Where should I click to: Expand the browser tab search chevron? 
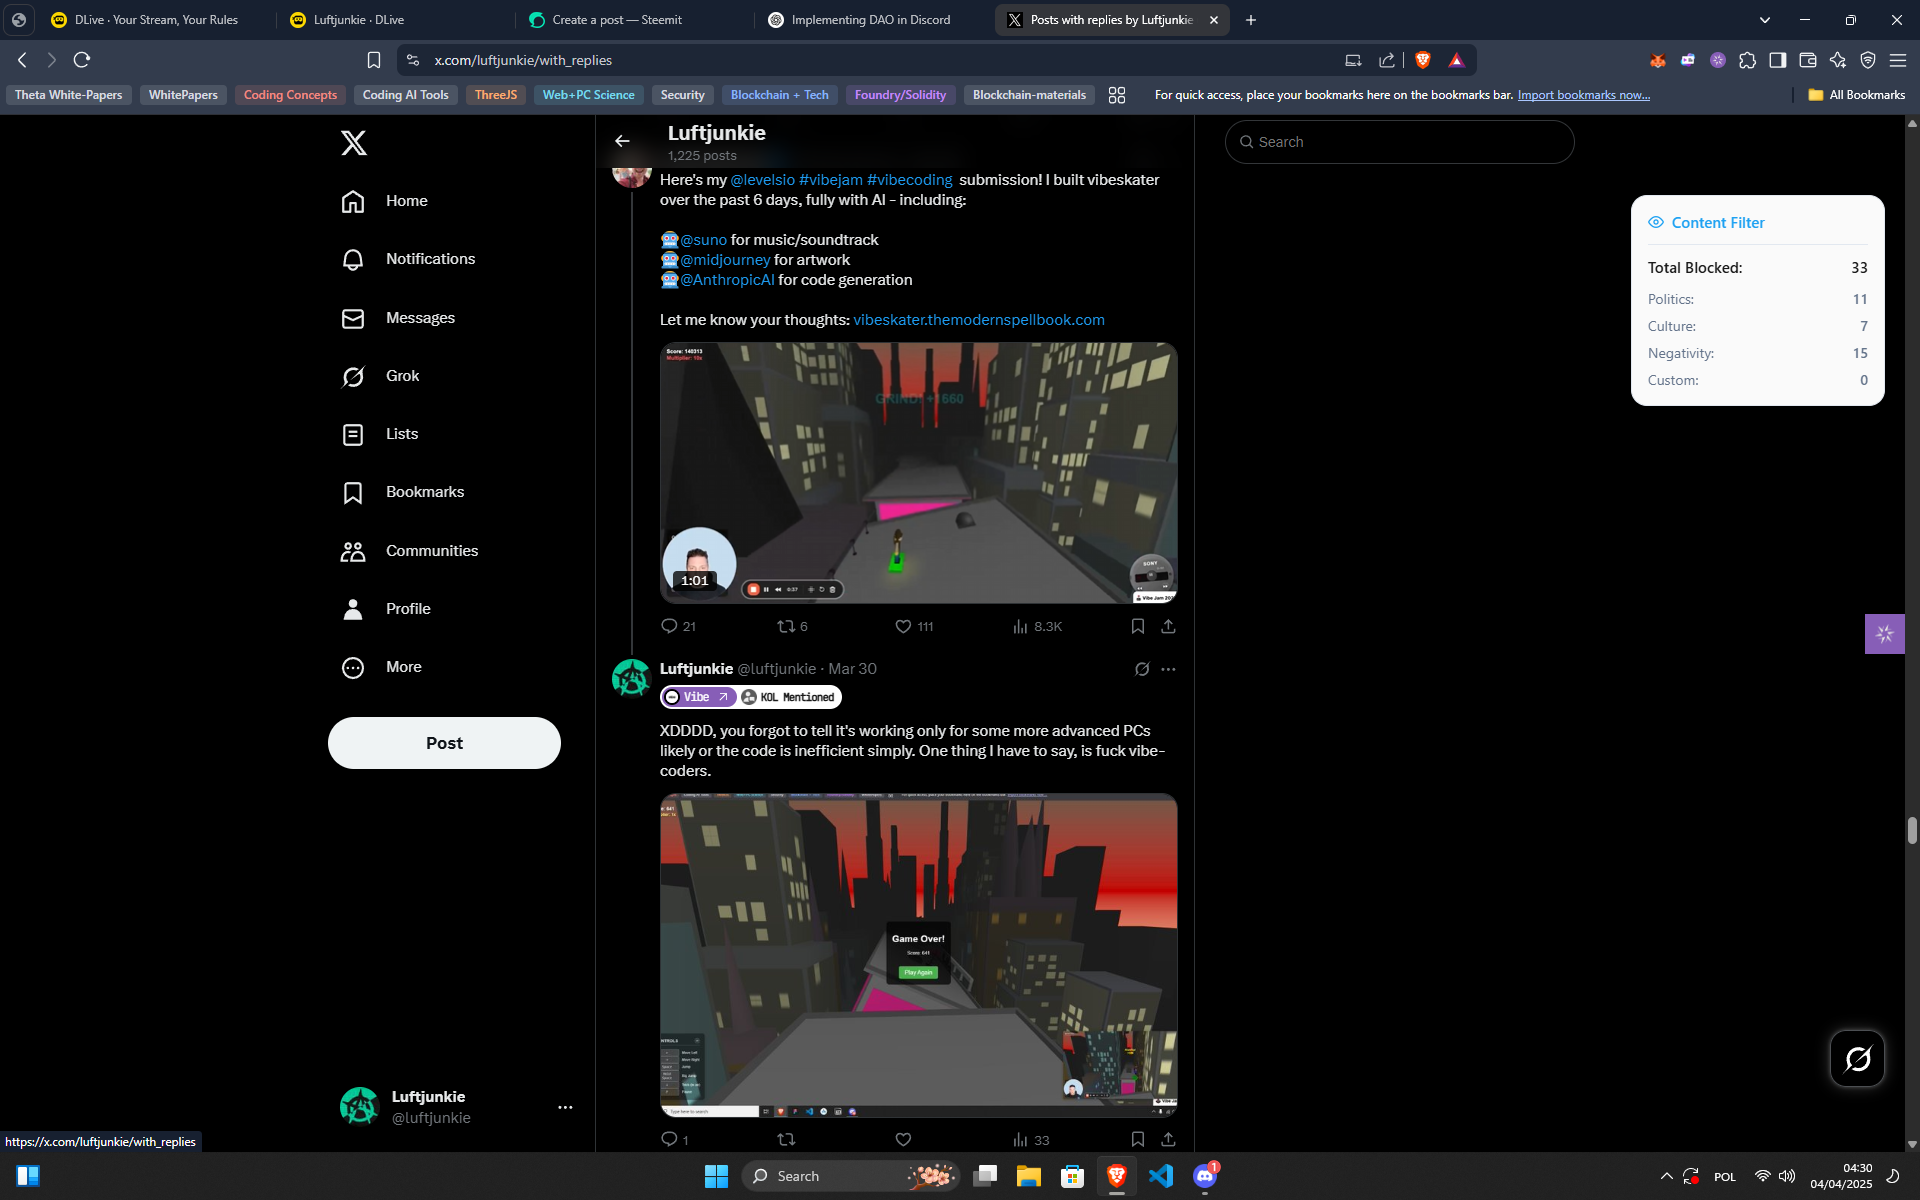tap(1764, 19)
